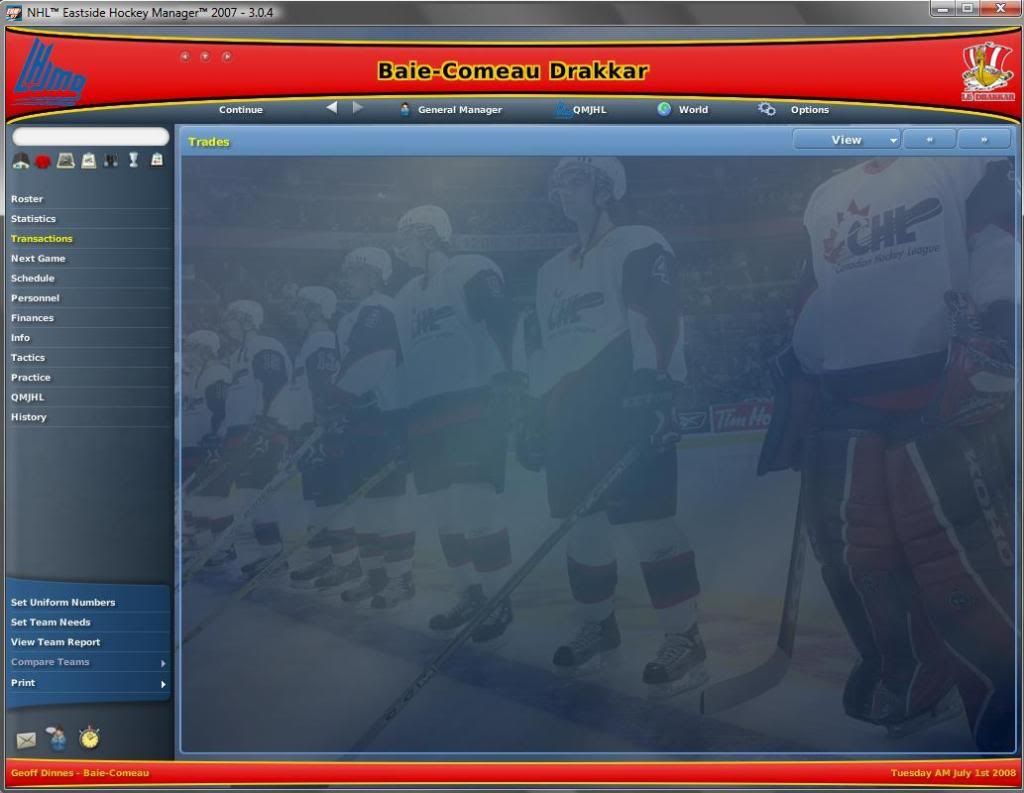The image size is (1024, 793).
Task: Click the Geoff Dinnes - Baie-Comeau status text
Action: (x=80, y=773)
